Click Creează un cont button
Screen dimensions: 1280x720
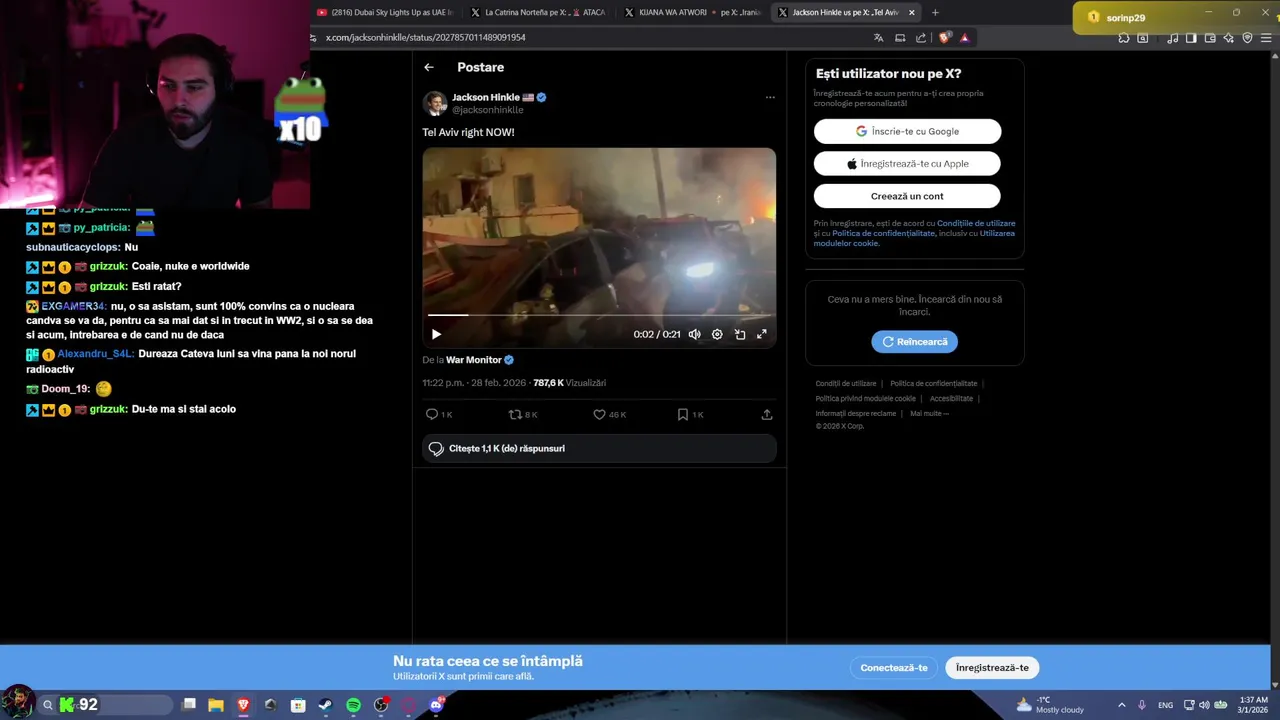(907, 196)
